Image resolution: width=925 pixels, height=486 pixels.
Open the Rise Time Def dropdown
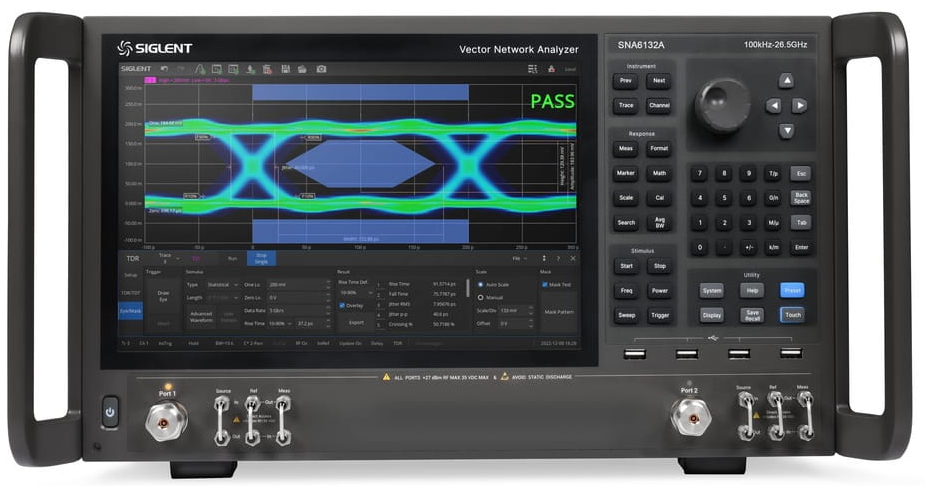pos(355,293)
